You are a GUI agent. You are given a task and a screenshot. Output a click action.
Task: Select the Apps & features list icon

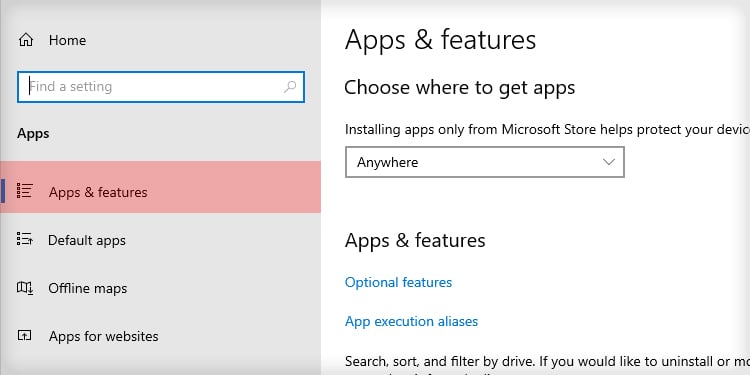tap(24, 191)
